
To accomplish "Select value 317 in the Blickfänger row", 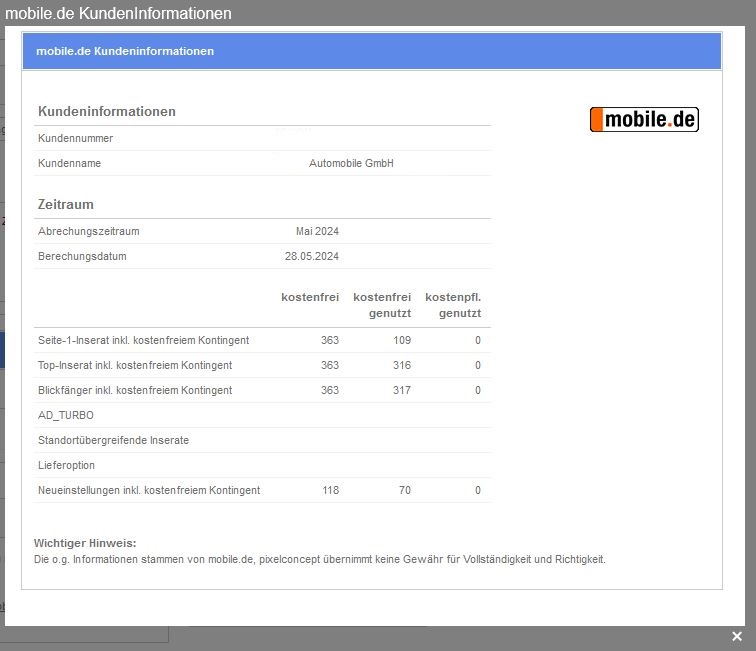I will [x=402, y=391].
